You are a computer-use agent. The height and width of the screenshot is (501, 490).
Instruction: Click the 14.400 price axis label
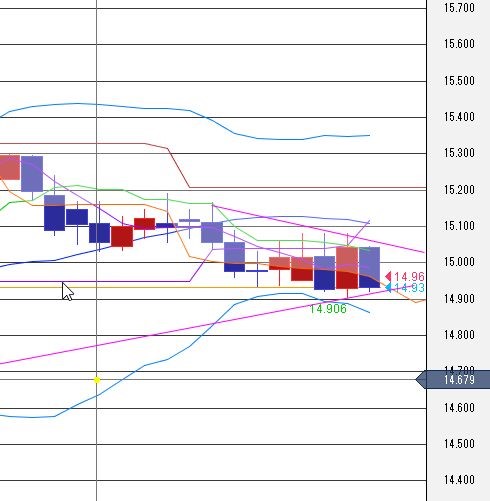click(x=459, y=480)
